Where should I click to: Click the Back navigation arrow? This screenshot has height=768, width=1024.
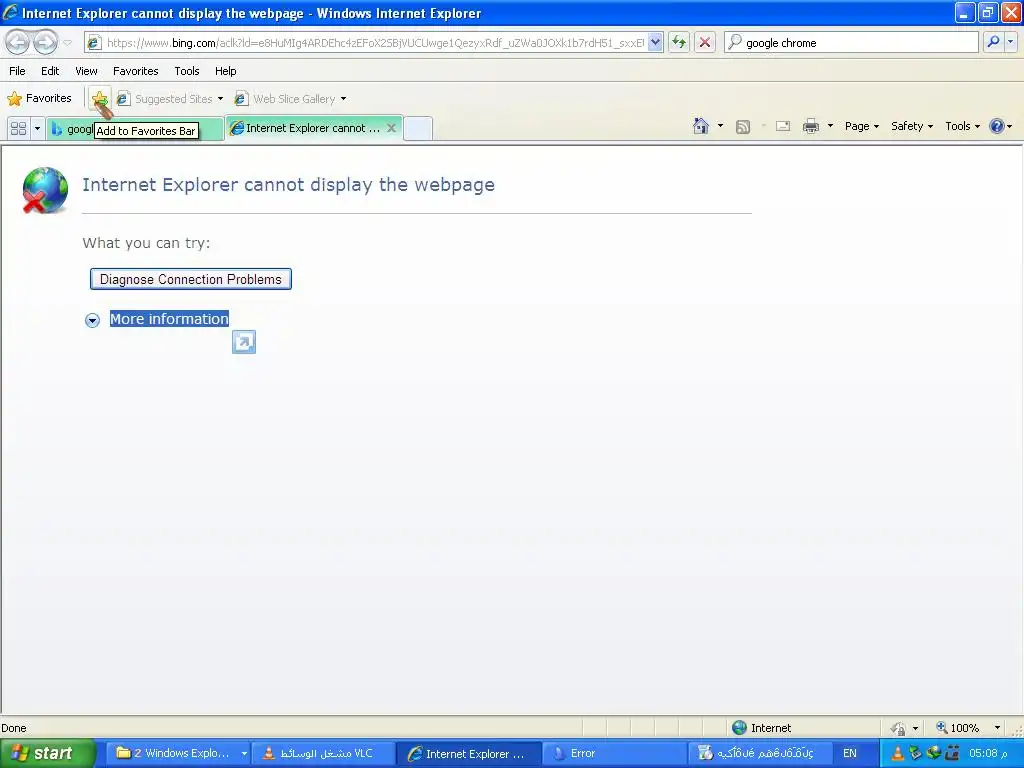(x=18, y=42)
